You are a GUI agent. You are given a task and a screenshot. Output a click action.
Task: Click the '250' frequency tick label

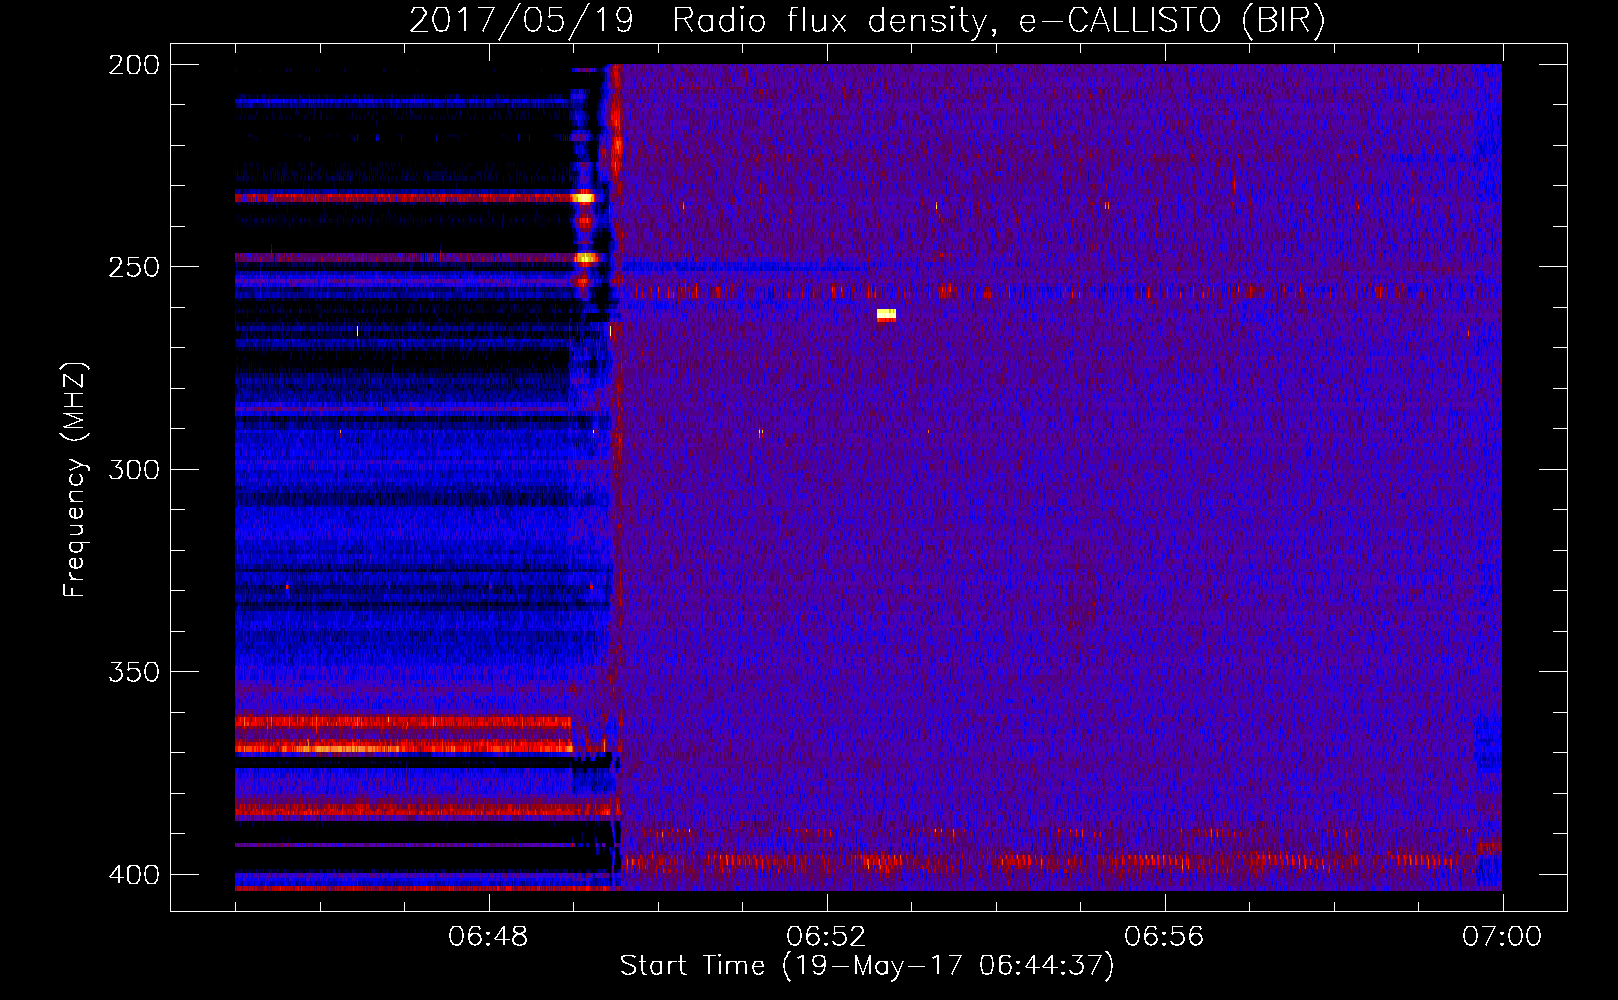pos(134,267)
